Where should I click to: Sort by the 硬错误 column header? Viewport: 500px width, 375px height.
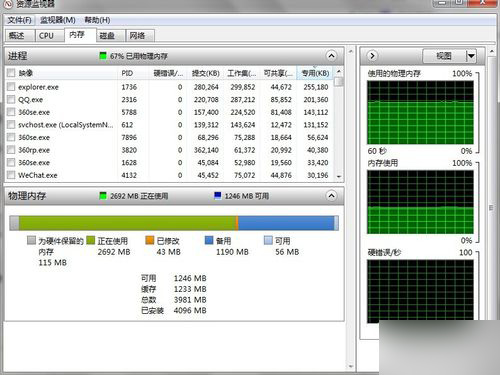point(168,73)
